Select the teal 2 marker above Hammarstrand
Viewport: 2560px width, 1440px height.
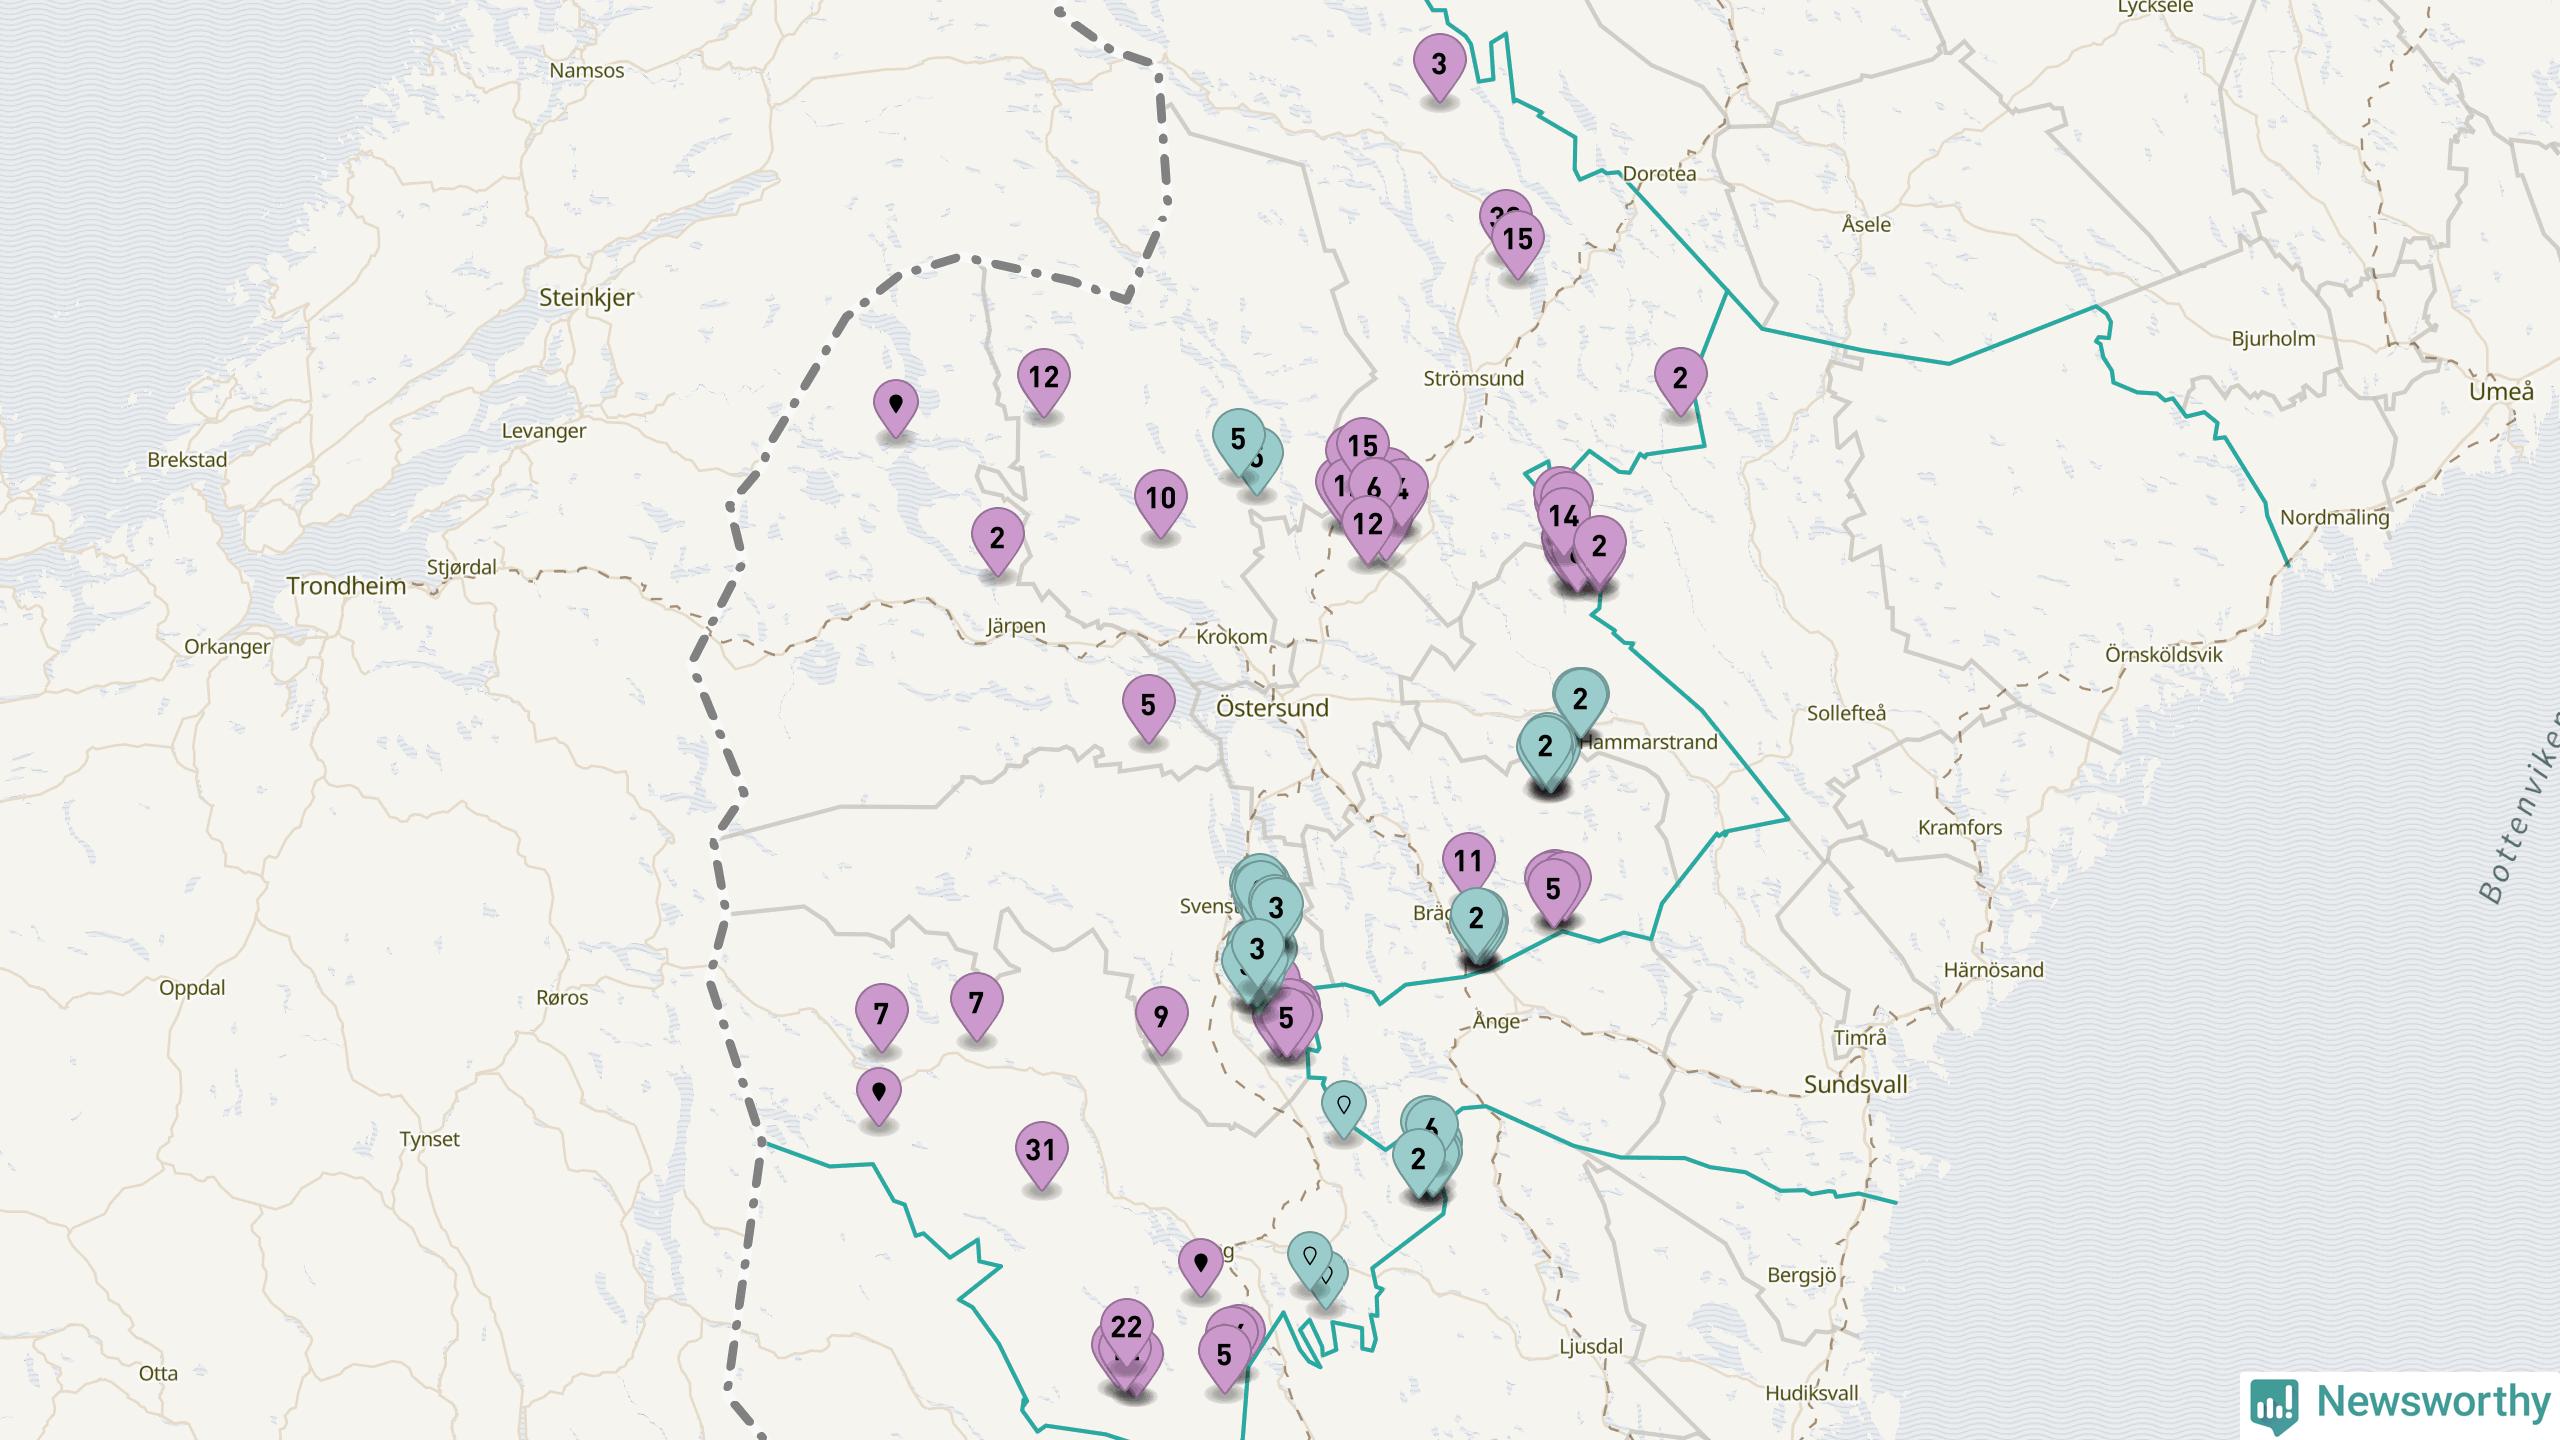(x=1580, y=700)
